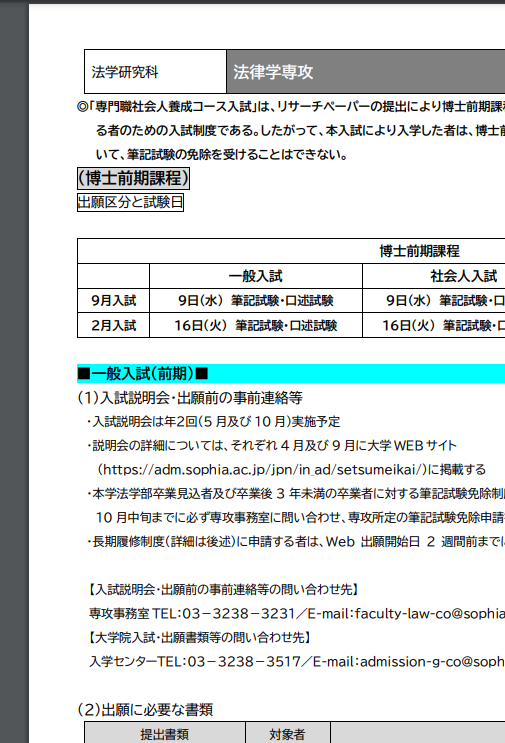Click the line starting ◎「専門職社会人養成コース入試」
The image size is (505, 743).
pyautogui.click(x=291, y=107)
